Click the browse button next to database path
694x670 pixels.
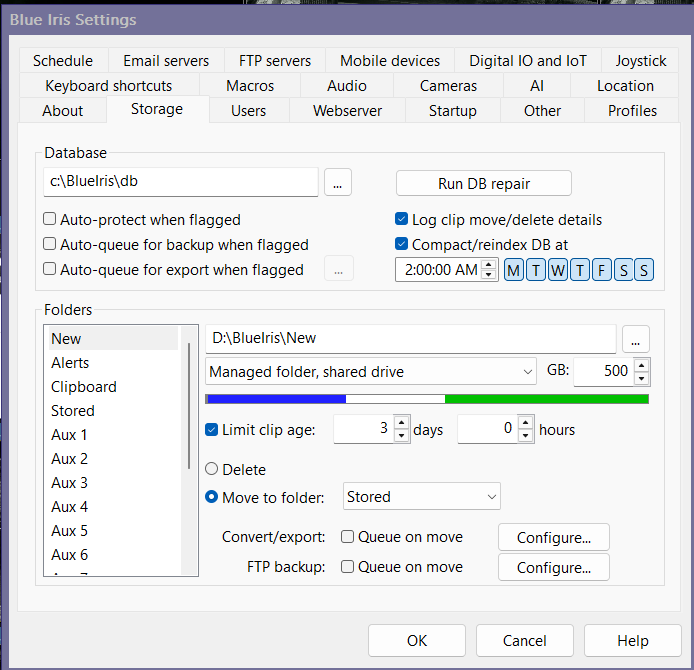tap(338, 183)
